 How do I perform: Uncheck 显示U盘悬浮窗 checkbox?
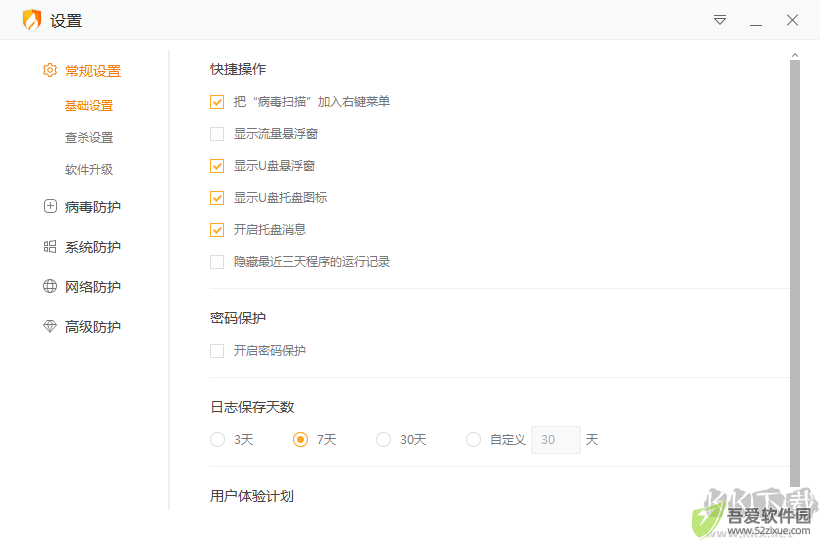[217, 166]
